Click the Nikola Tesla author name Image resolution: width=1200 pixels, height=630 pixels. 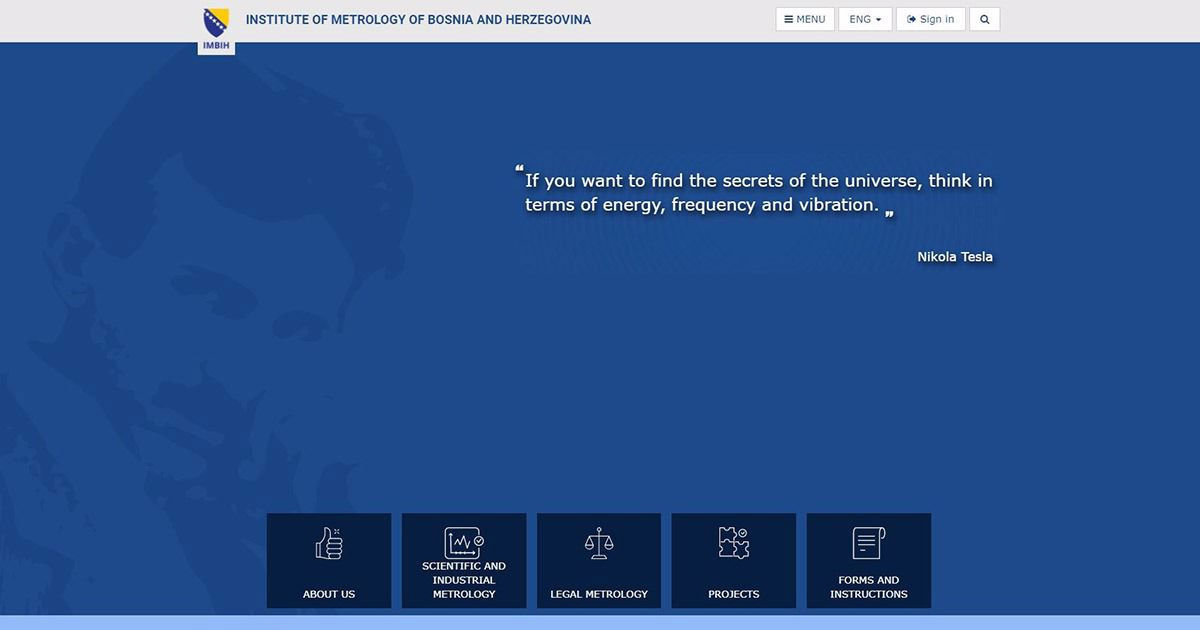tap(954, 257)
